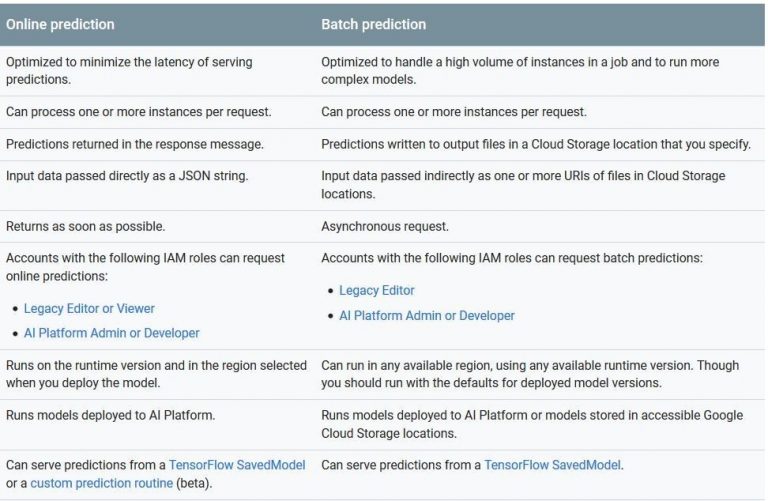Click 'Input data passed indirectly' cell
Screen dimensions: 768x501
(523, 185)
